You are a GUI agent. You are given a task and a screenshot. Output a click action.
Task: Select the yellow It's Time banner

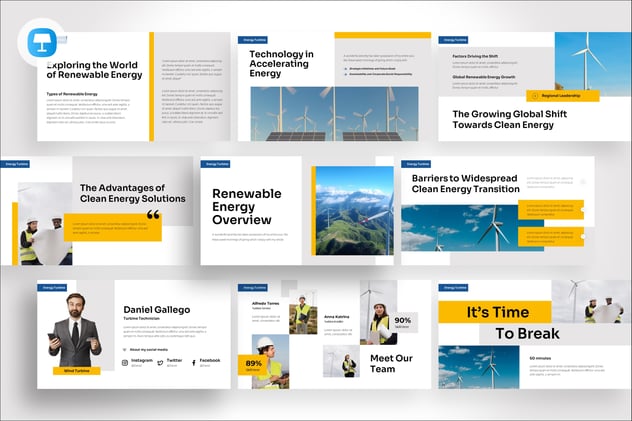[x=495, y=313]
